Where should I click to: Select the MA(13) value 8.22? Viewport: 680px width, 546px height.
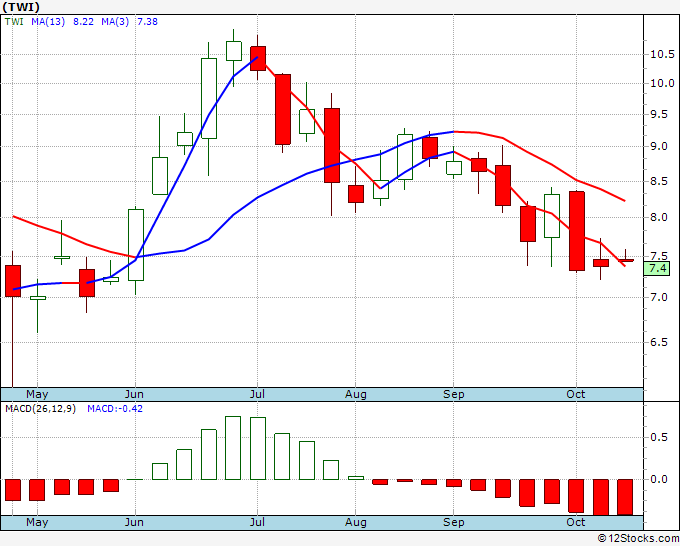83,22
